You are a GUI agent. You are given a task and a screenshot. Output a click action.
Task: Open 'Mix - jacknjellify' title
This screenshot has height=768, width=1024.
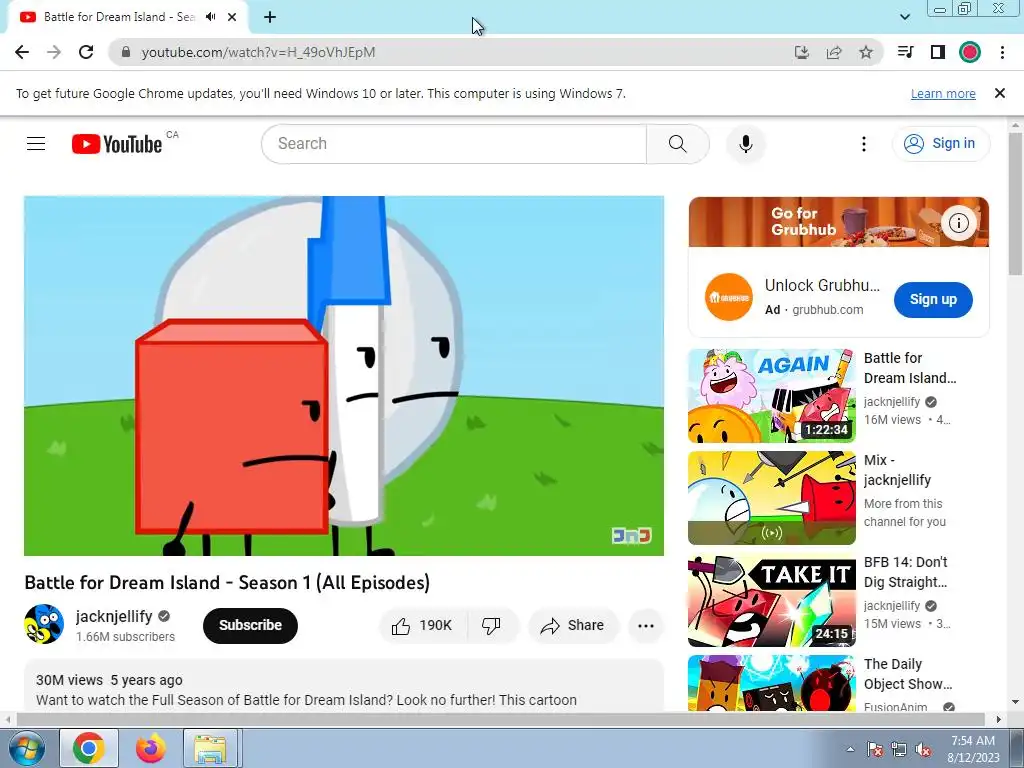tap(897, 470)
